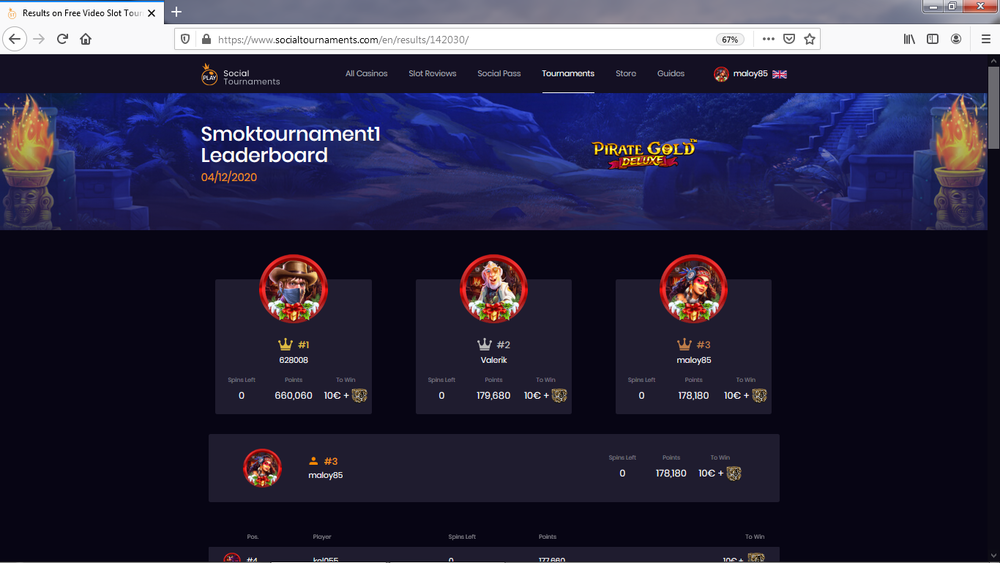Toggle the sidebar view icon

pyautogui.click(x=932, y=39)
